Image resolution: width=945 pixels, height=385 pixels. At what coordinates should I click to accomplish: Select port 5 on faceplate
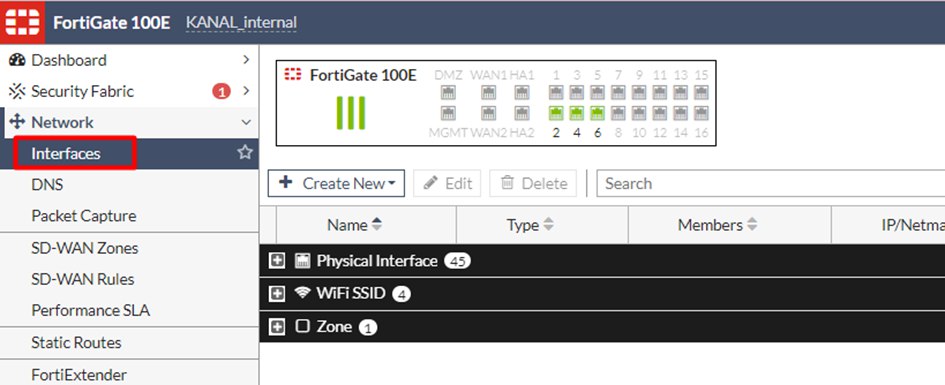point(597,92)
